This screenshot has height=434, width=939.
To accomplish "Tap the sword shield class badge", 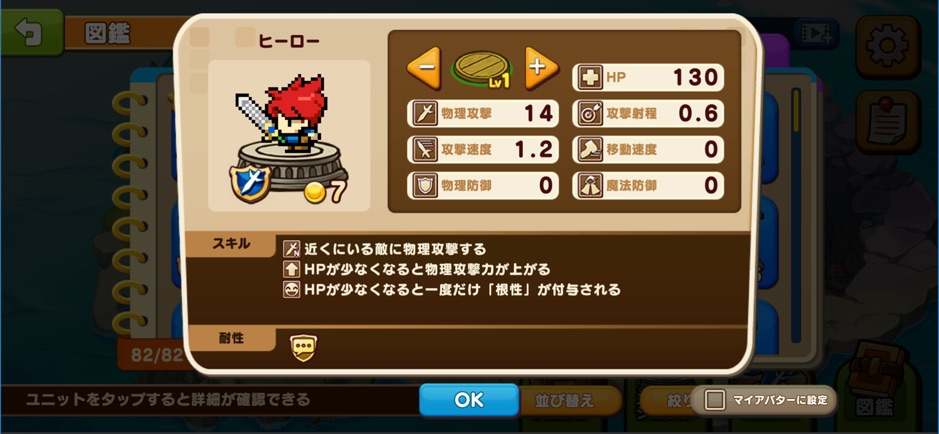I will click(250, 183).
